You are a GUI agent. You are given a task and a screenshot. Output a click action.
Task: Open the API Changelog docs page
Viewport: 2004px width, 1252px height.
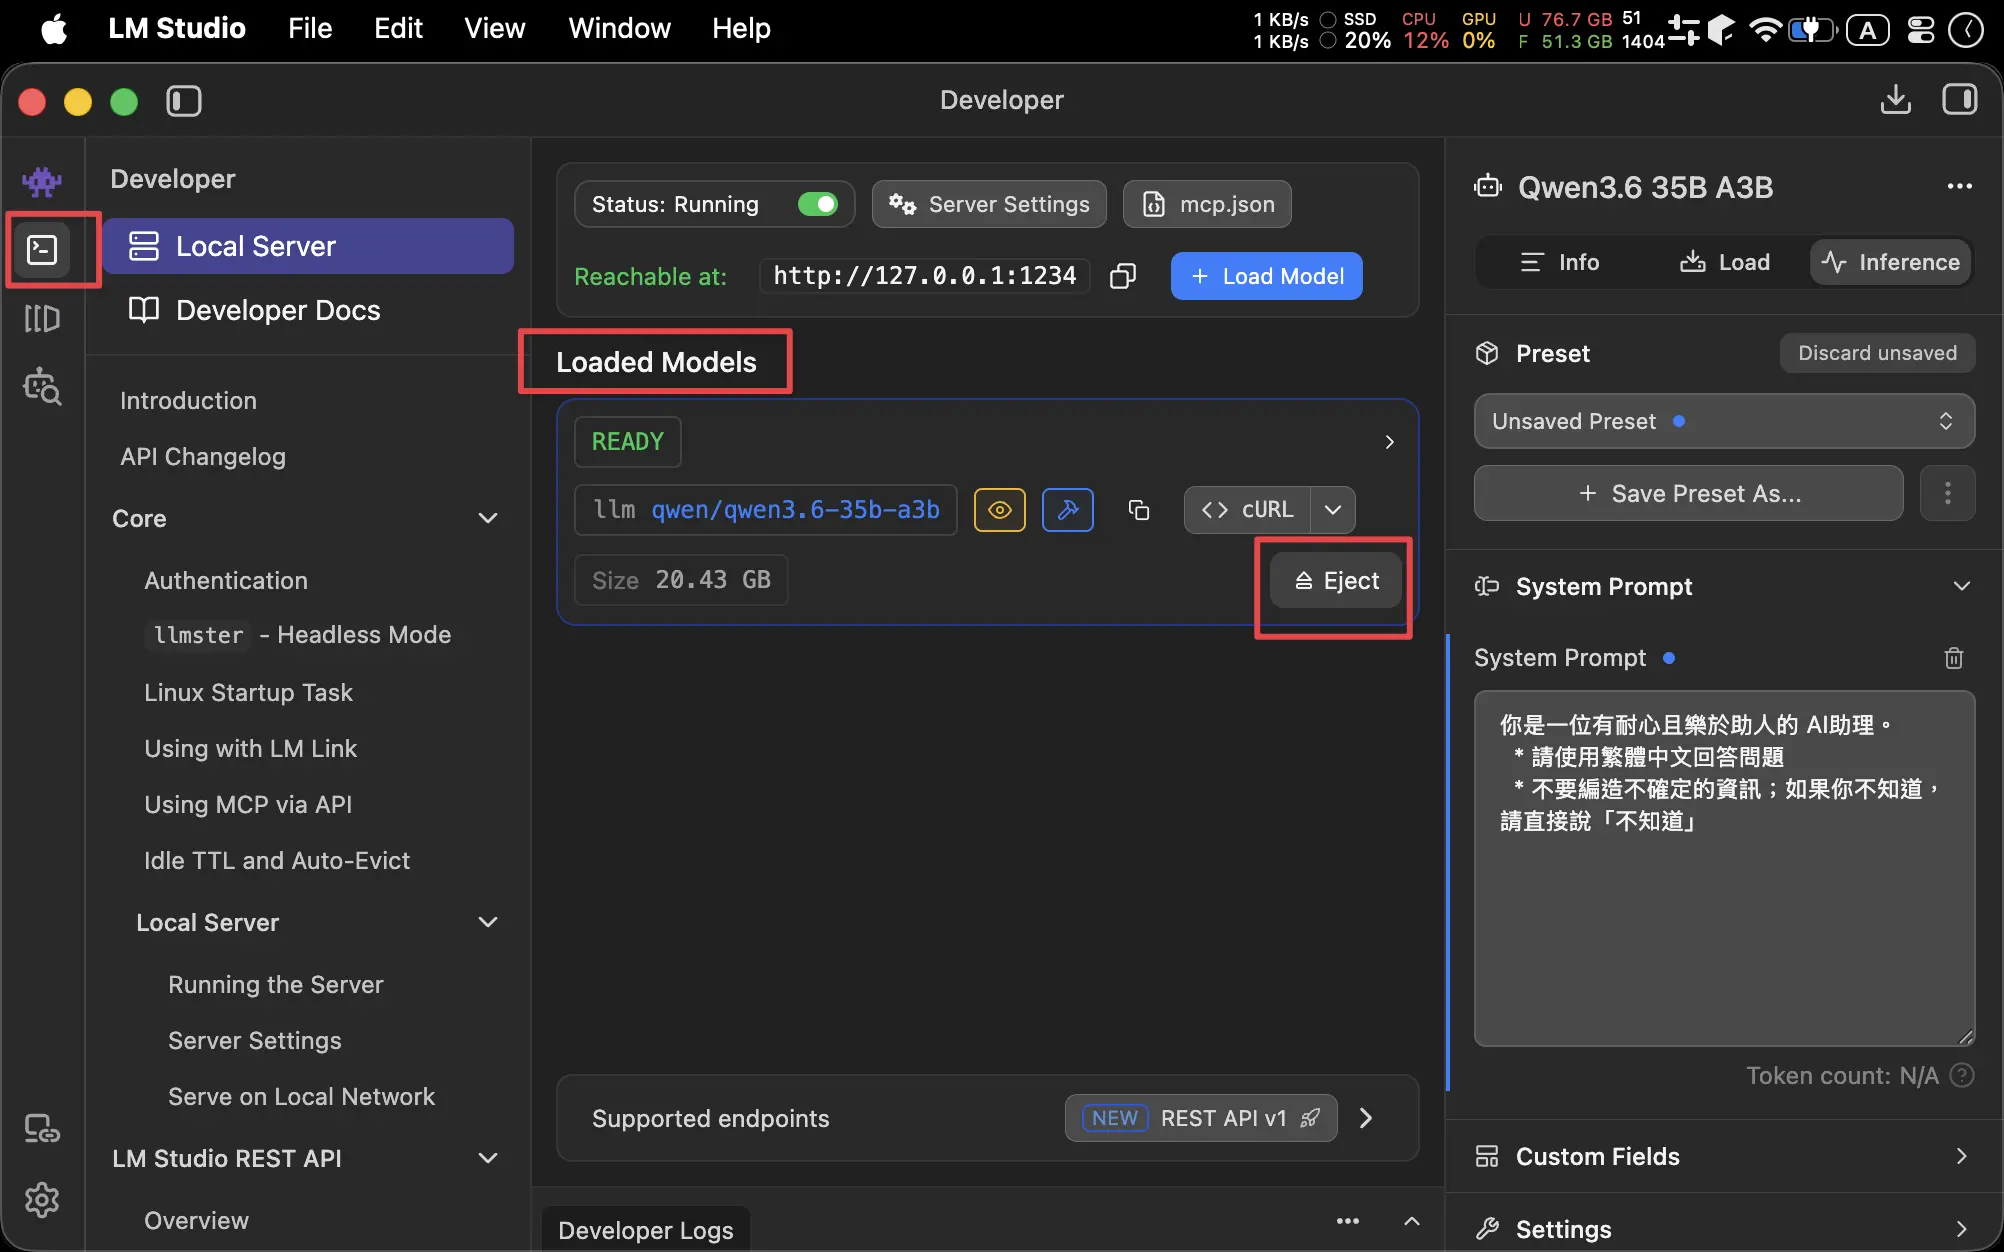(x=203, y=457)
